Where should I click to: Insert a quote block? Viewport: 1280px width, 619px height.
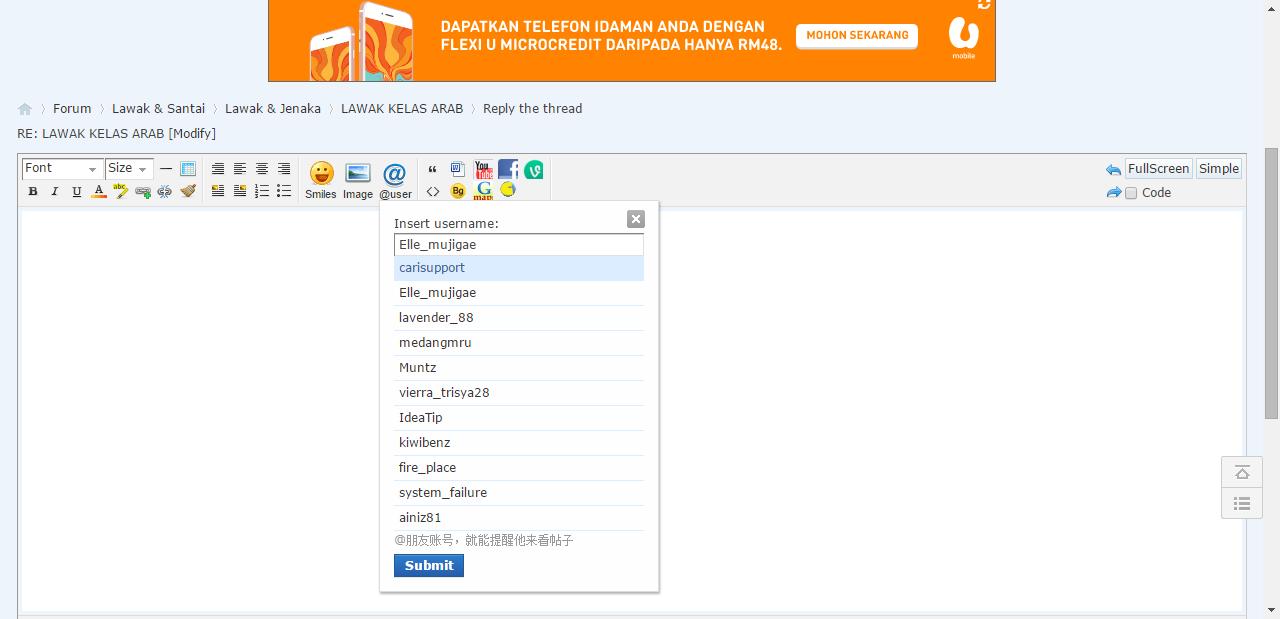point(433,170)
